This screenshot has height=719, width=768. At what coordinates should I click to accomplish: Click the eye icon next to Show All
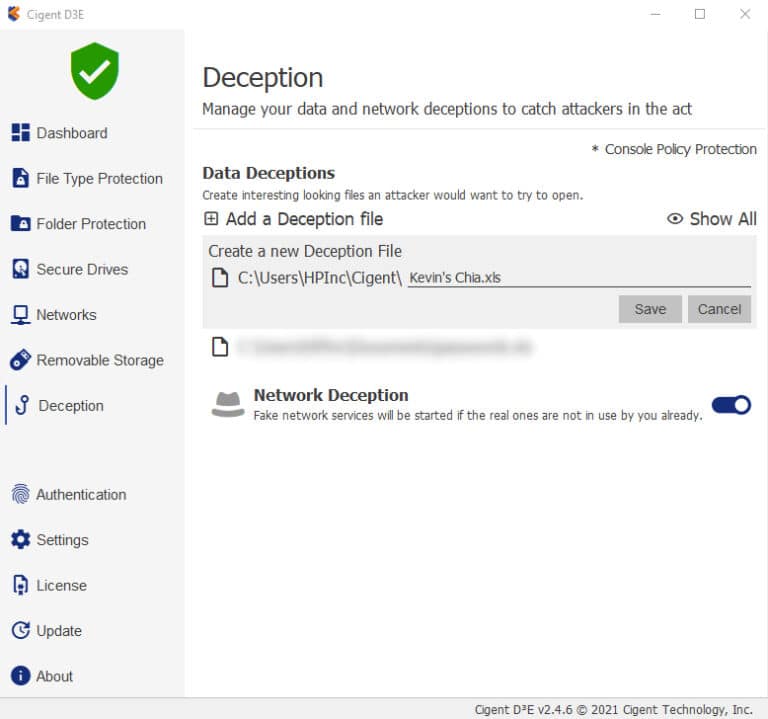point(675,218)
